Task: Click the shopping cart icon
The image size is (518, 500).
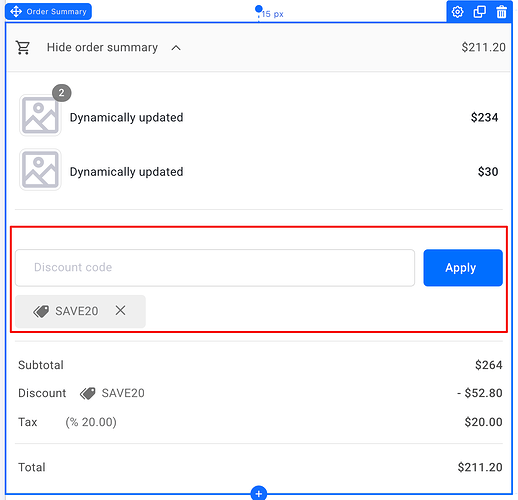Action: pyautogui.click(x=23, y=48)
